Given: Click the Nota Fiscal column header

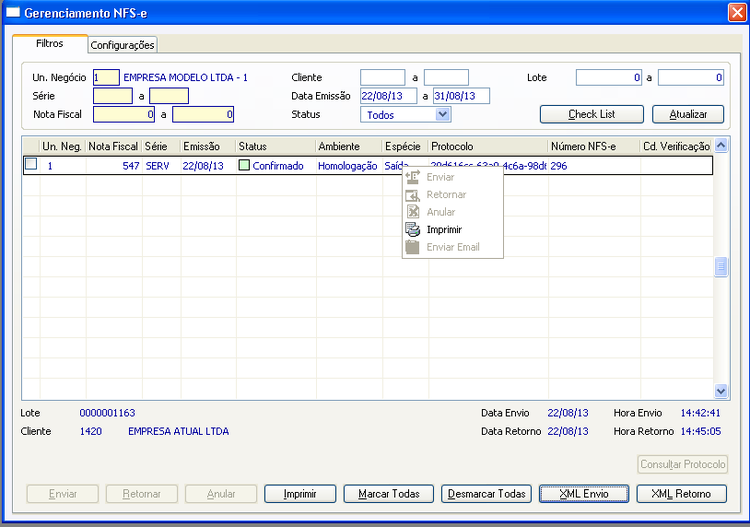Looking at the screenshot, I should 113,146.
